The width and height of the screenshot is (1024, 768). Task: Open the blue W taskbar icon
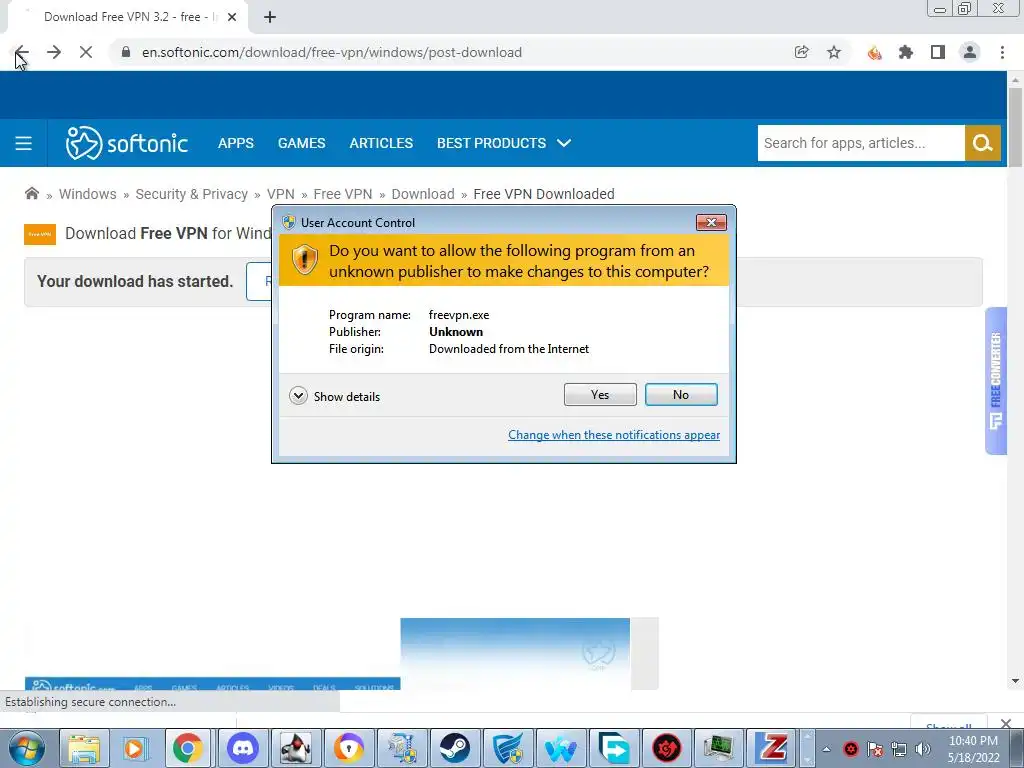point(560,748)
